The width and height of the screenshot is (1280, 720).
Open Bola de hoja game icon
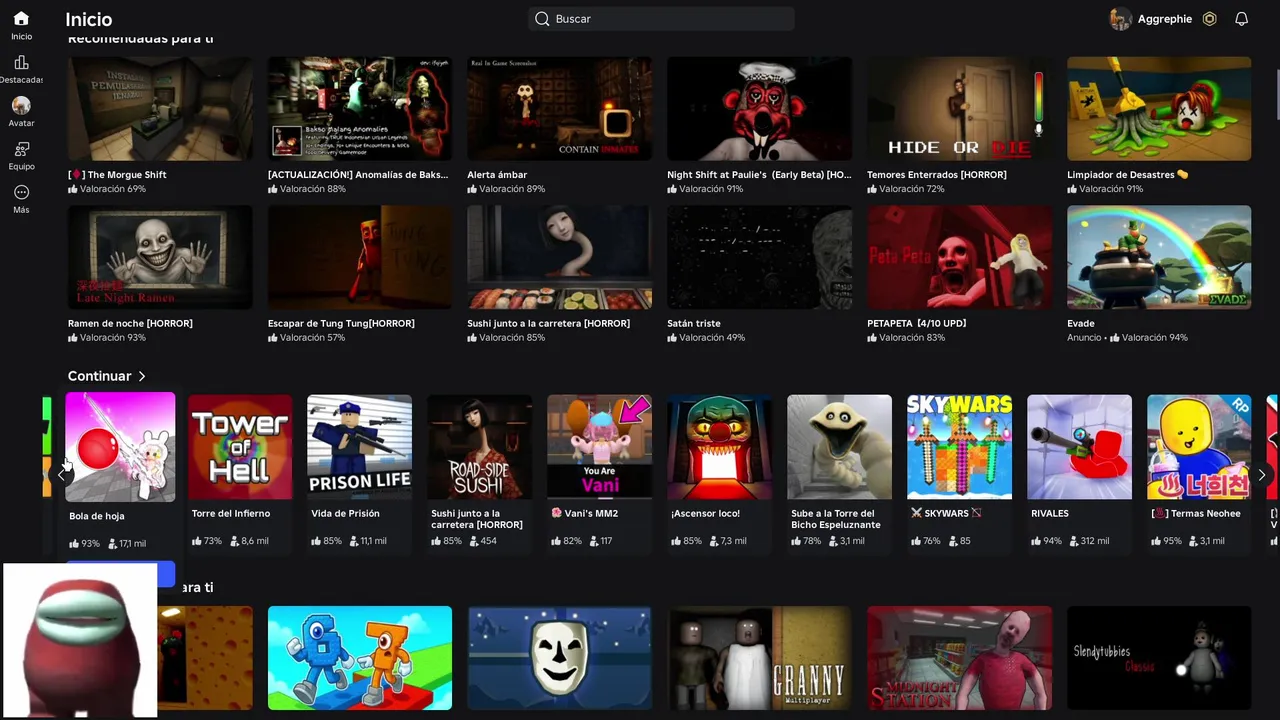[120, 447]
